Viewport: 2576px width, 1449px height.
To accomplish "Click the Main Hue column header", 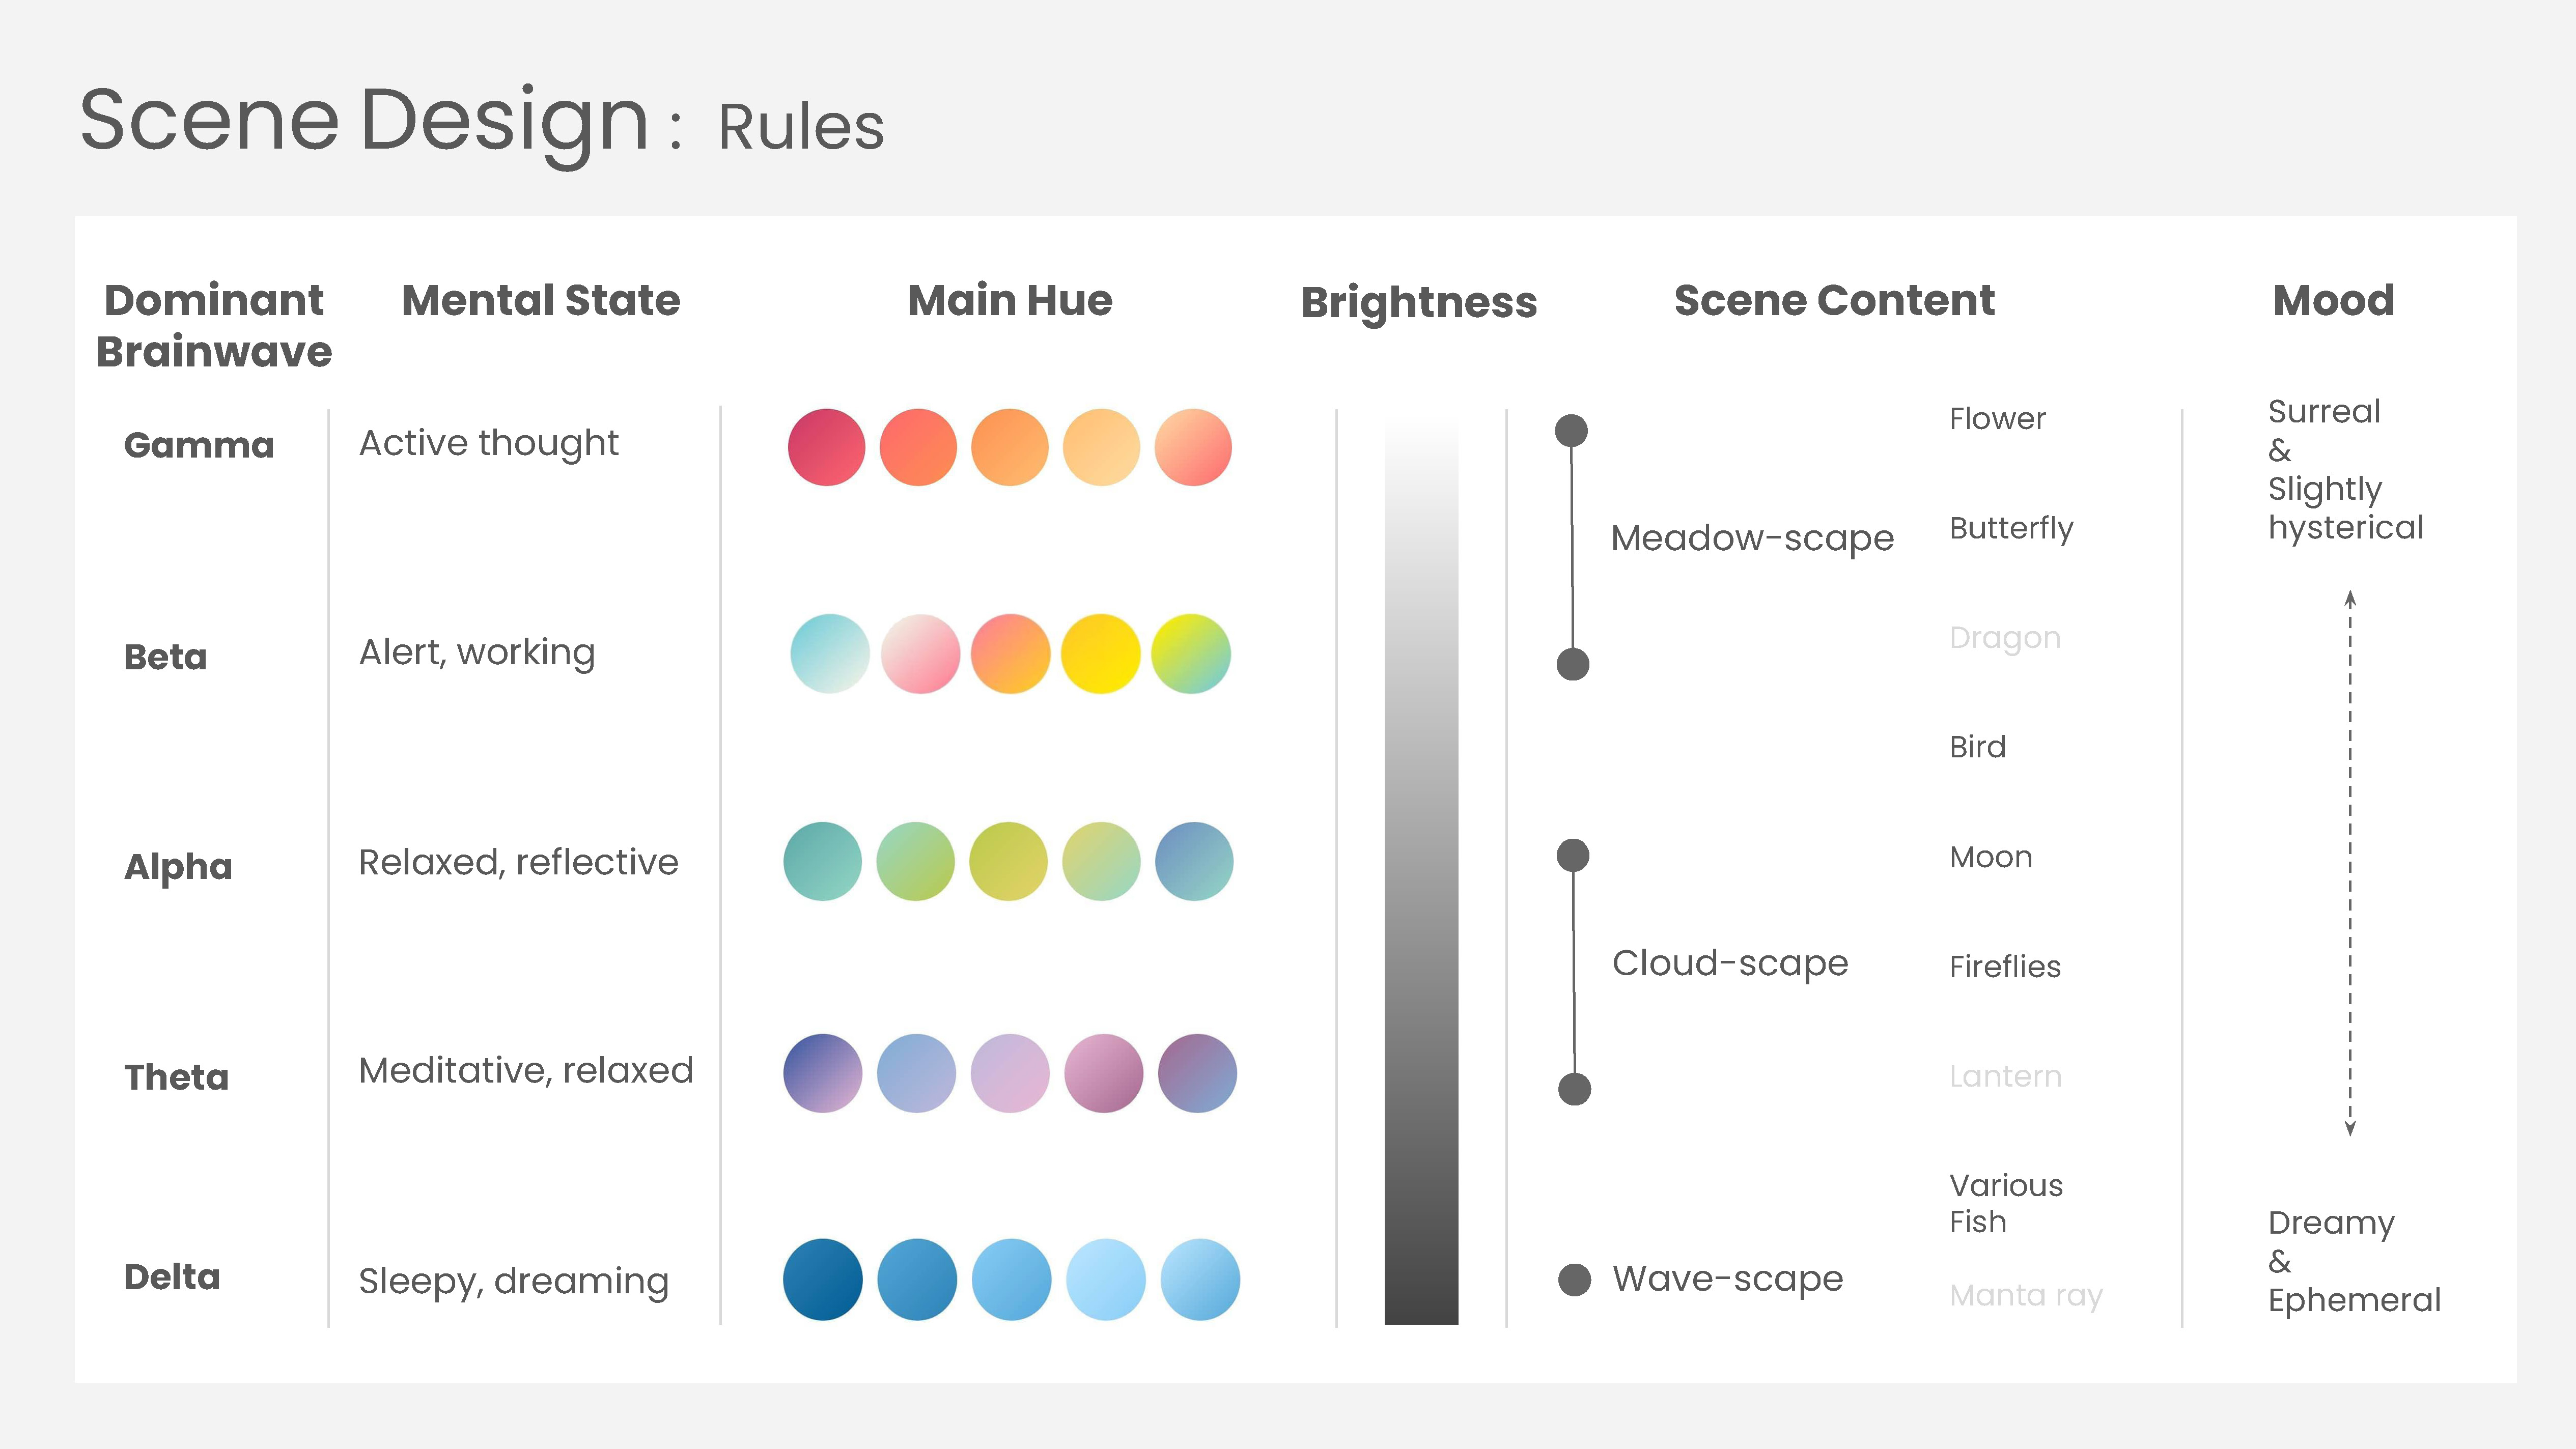I will pos(1009,300).
